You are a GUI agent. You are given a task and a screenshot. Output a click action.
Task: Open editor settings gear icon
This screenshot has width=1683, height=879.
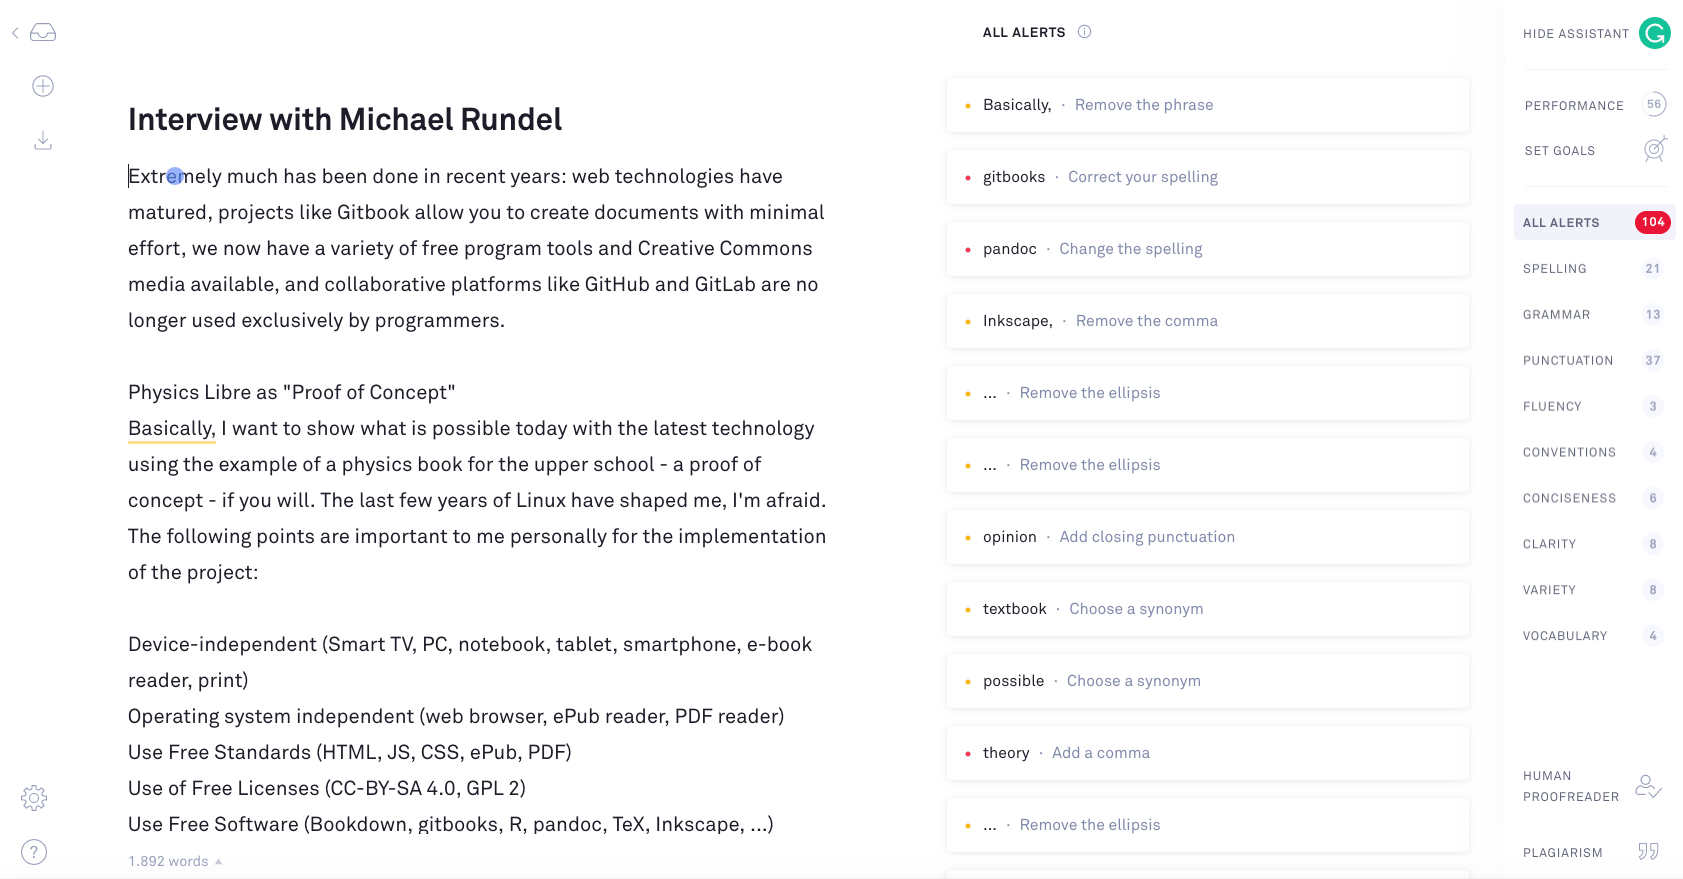click(x=34, y=798)
